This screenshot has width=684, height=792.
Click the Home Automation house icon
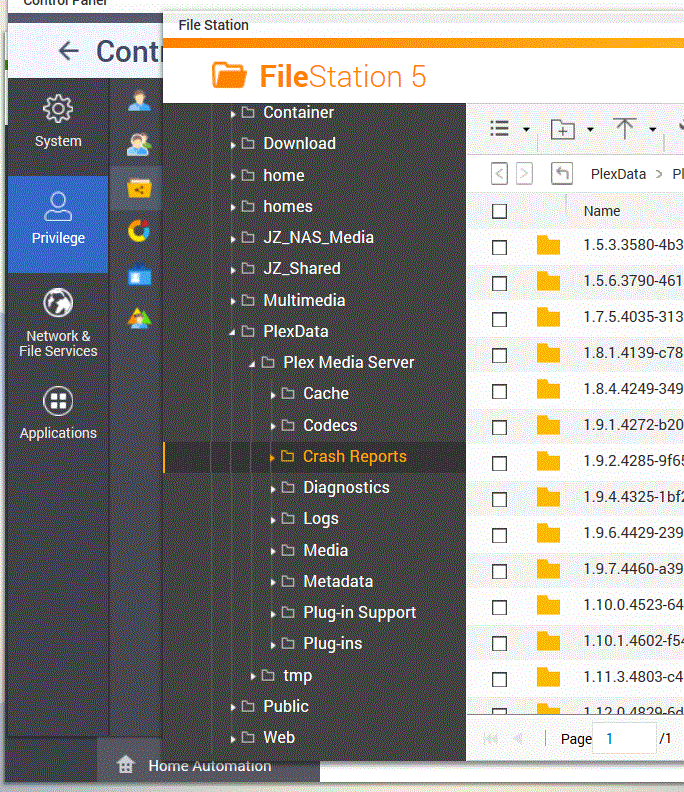125,764
